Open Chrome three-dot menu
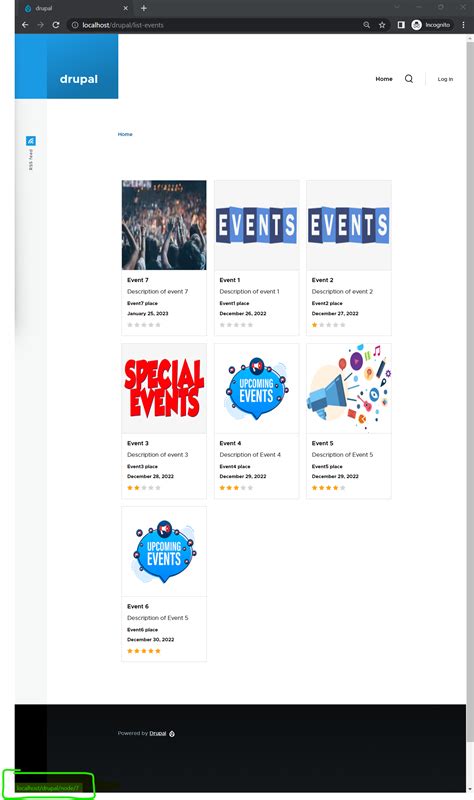The width and height of the screenshot is (474, 800). [463, 24]
